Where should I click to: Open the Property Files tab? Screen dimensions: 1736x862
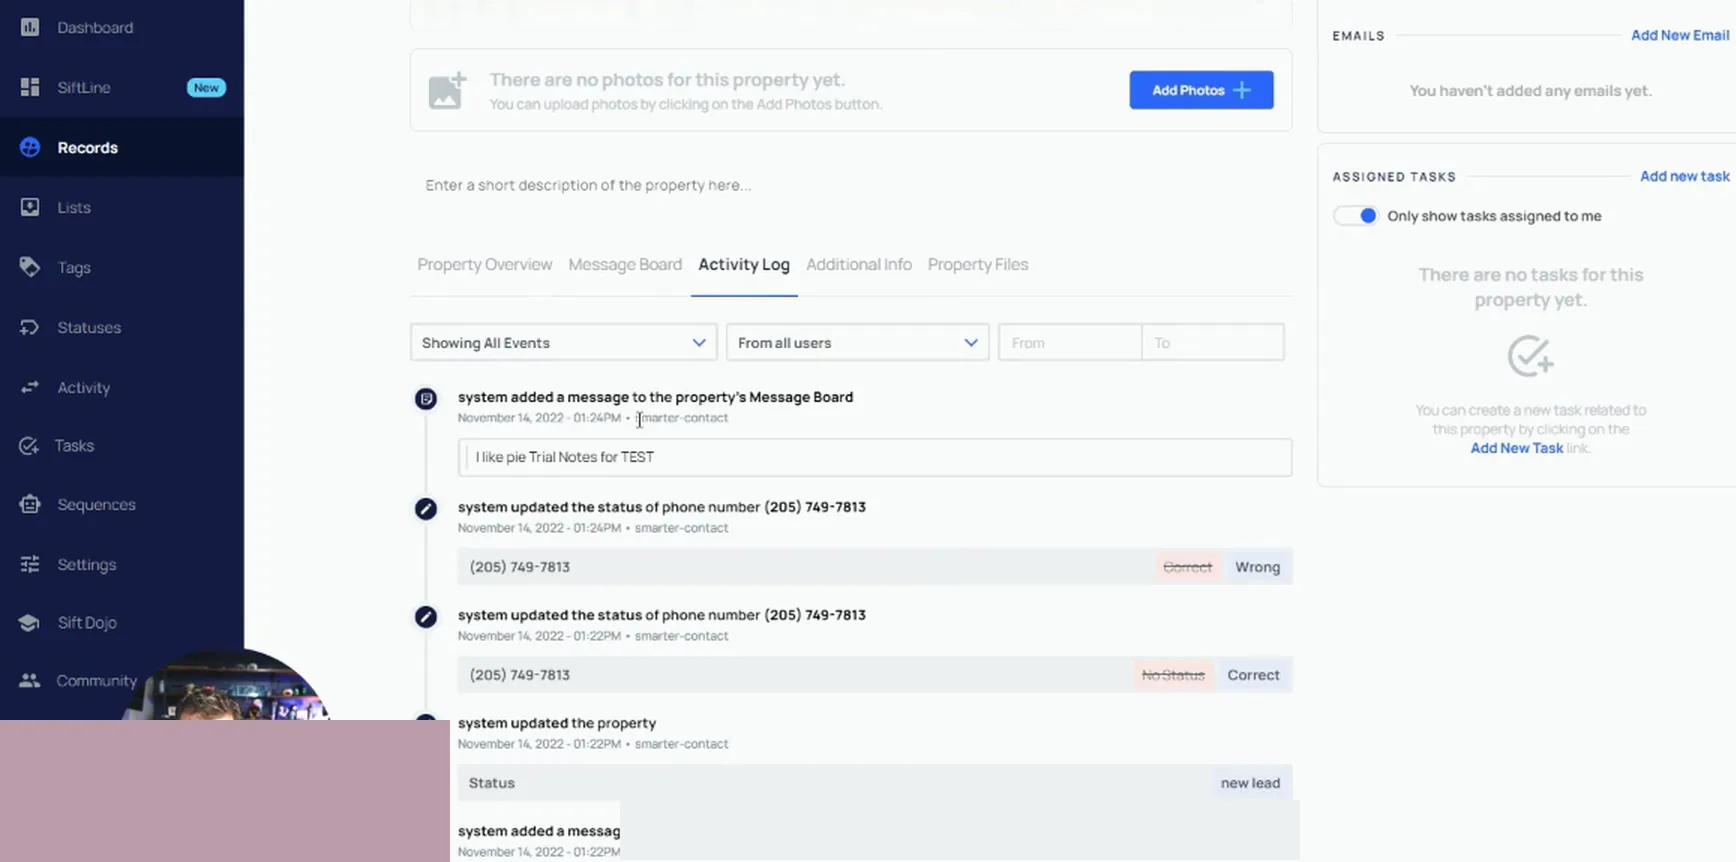coord(978,264)
